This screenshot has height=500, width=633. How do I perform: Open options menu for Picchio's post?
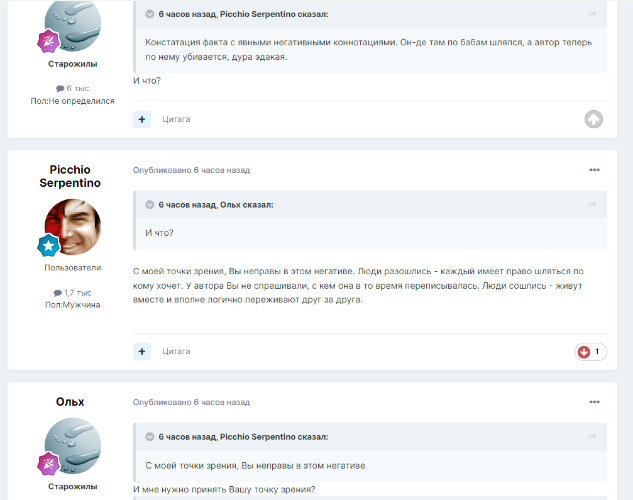click(594, 170)
